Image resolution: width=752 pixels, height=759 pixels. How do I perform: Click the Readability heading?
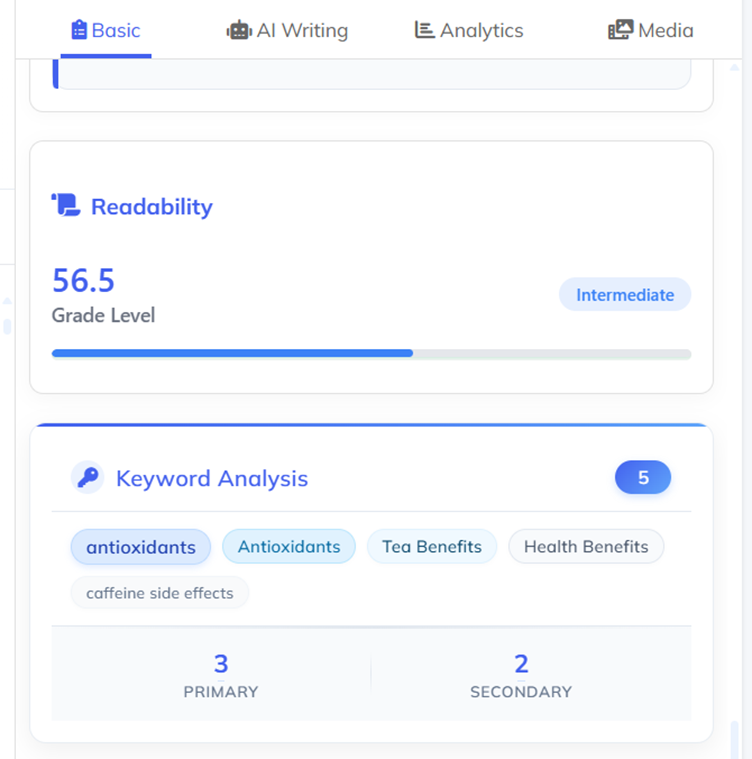[152, 207]
